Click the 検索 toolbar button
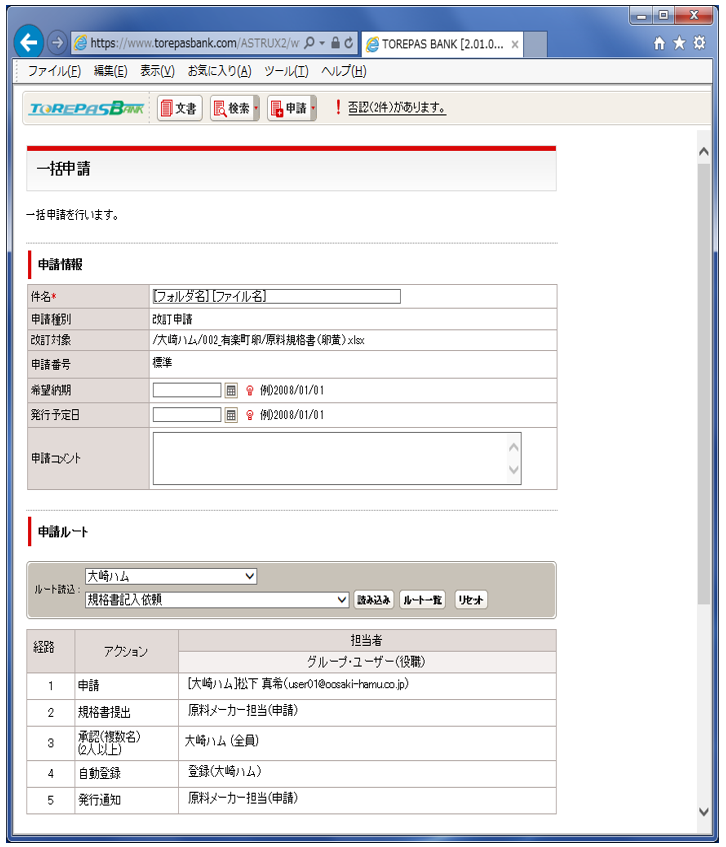This screenshot has height=847, width=726. 234,108
